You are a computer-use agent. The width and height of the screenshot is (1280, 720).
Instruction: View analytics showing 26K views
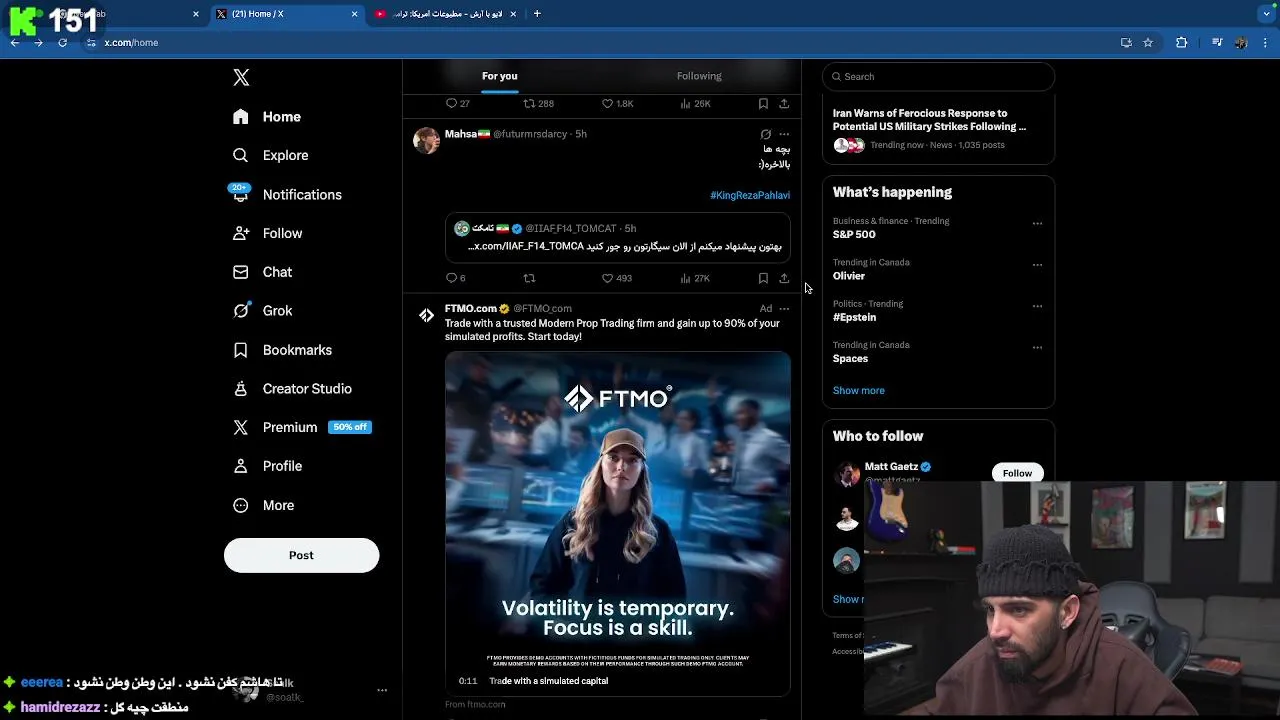coord(695,103)
